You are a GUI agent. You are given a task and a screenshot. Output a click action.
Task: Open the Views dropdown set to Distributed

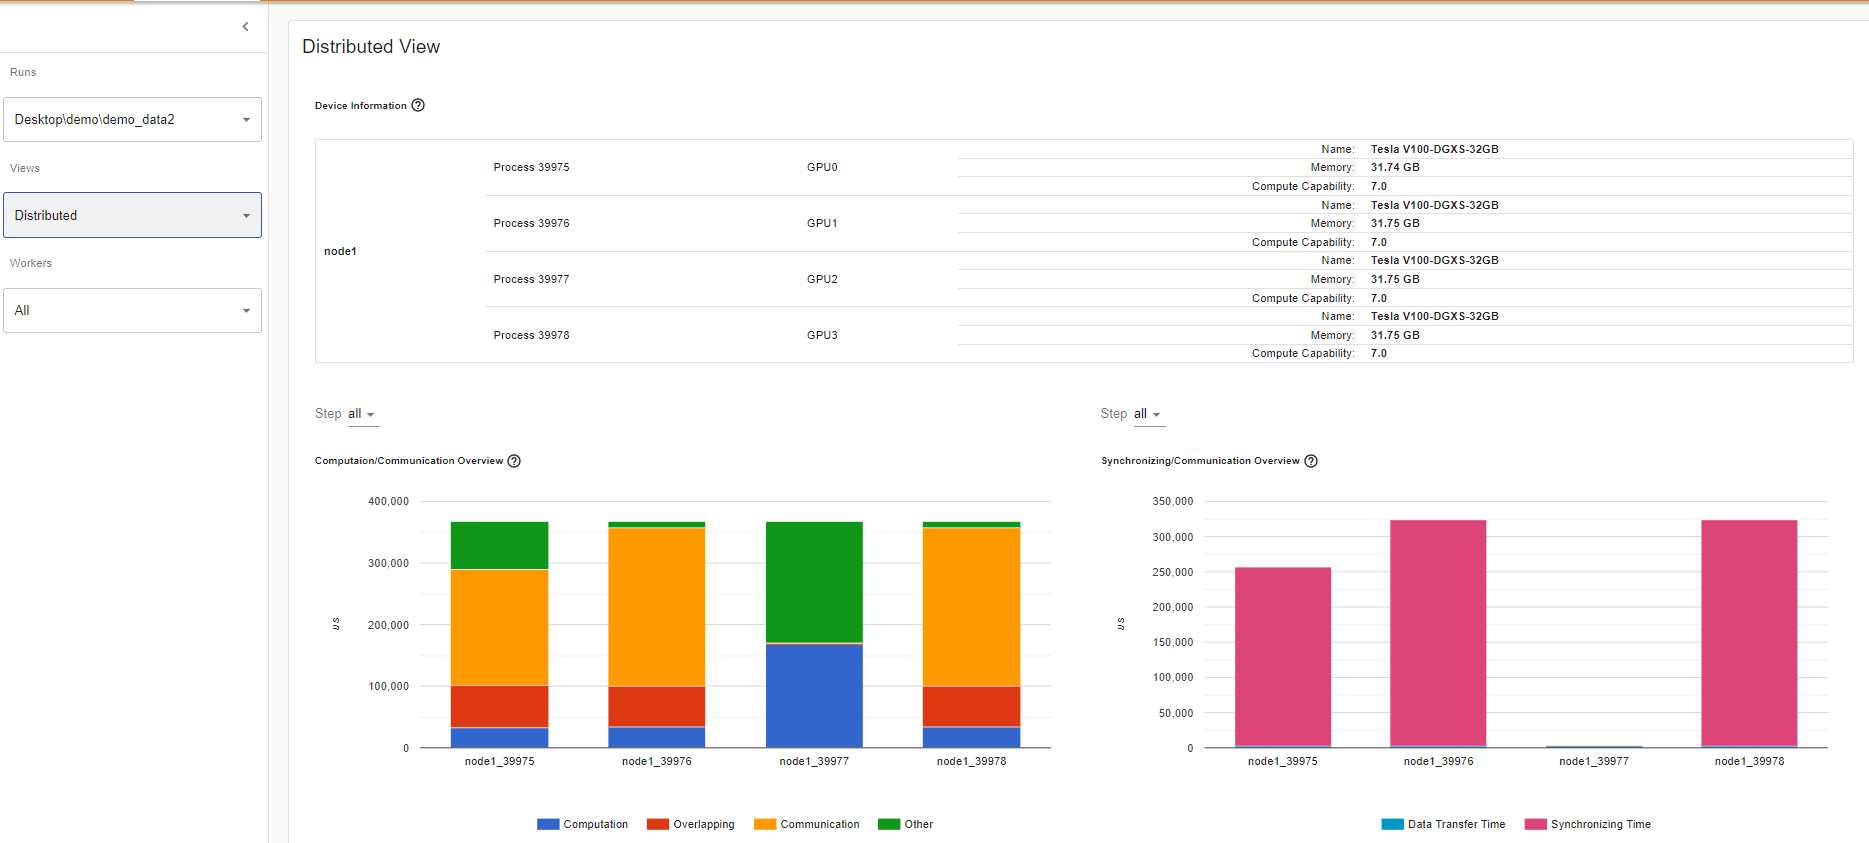pyautogui.click(x=132, y=215)
